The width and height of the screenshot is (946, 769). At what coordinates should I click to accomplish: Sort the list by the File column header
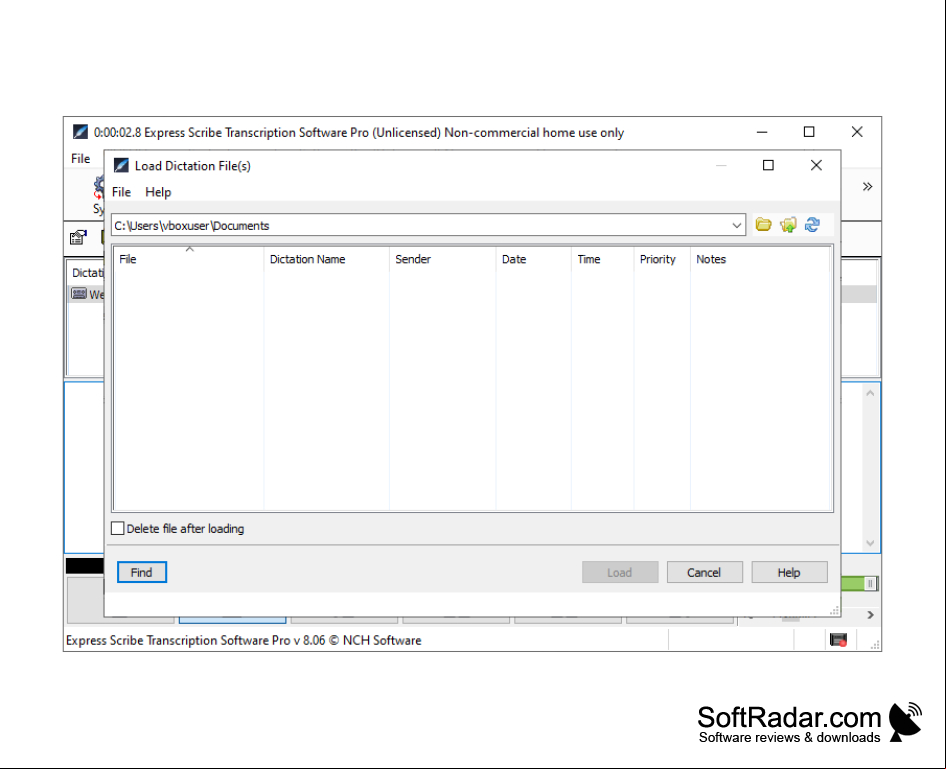[189, 259]
